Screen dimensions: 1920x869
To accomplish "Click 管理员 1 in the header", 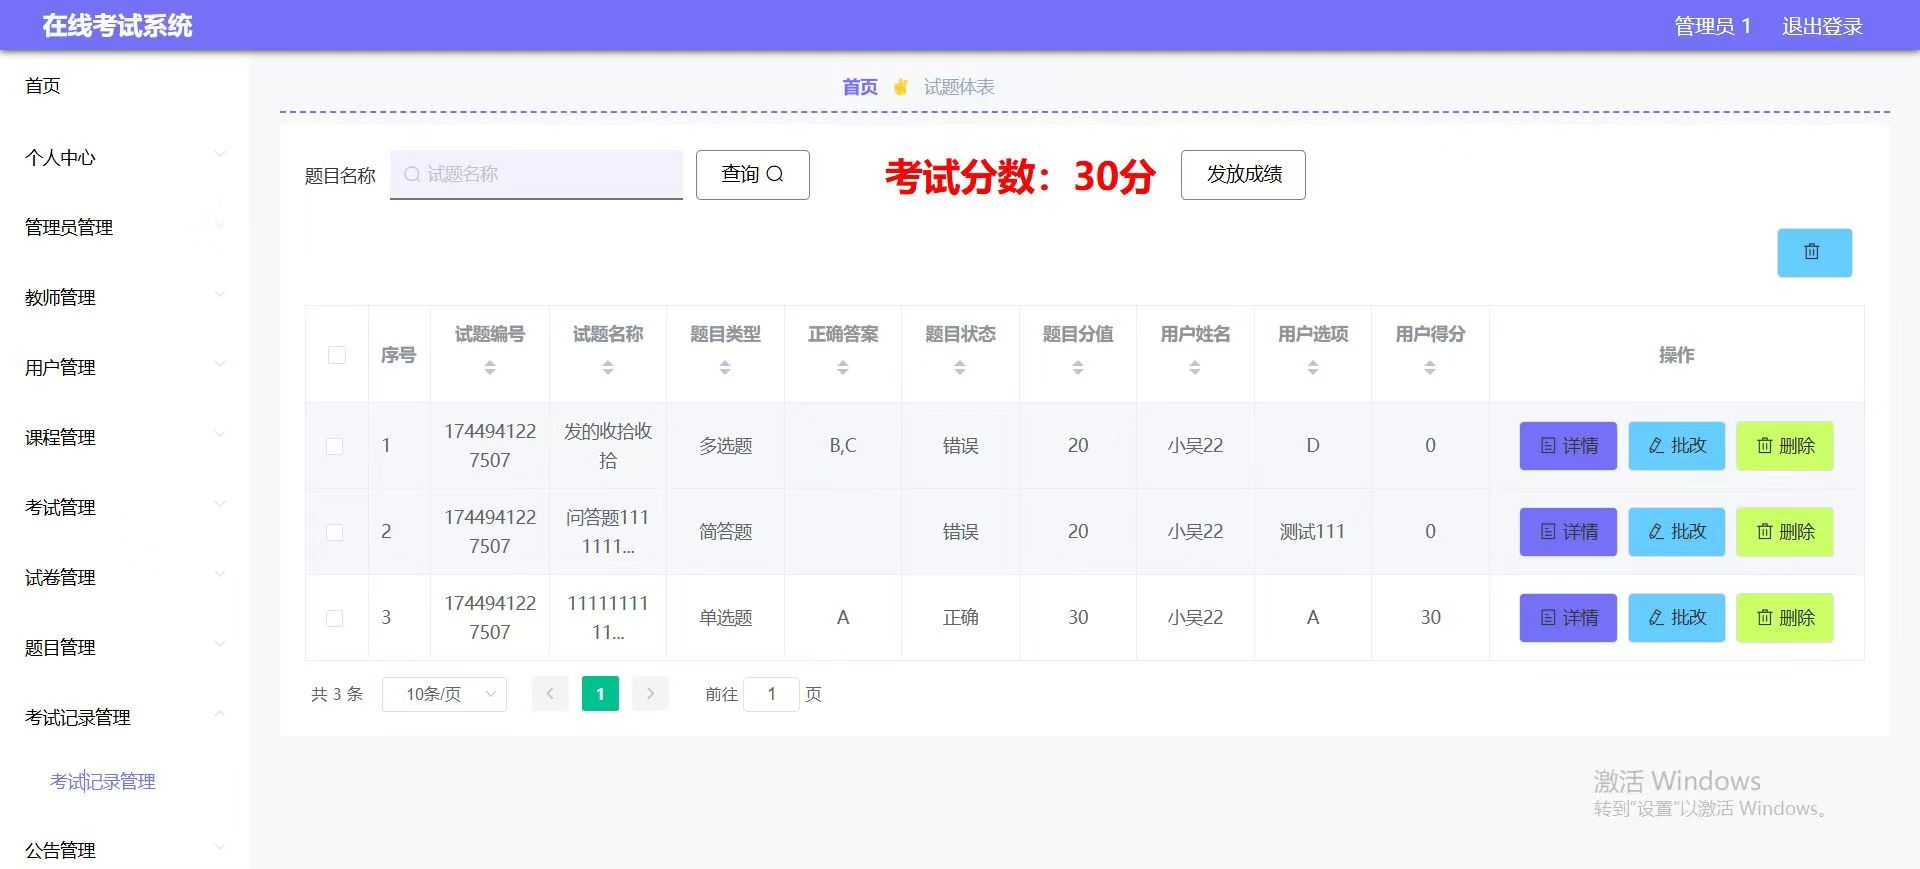I will pos(1713,26).
